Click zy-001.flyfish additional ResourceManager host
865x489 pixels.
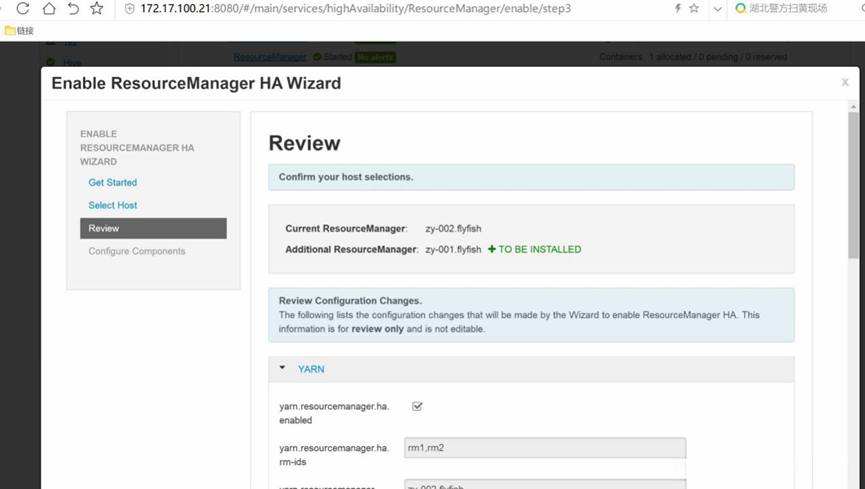[x=453, y=249]
